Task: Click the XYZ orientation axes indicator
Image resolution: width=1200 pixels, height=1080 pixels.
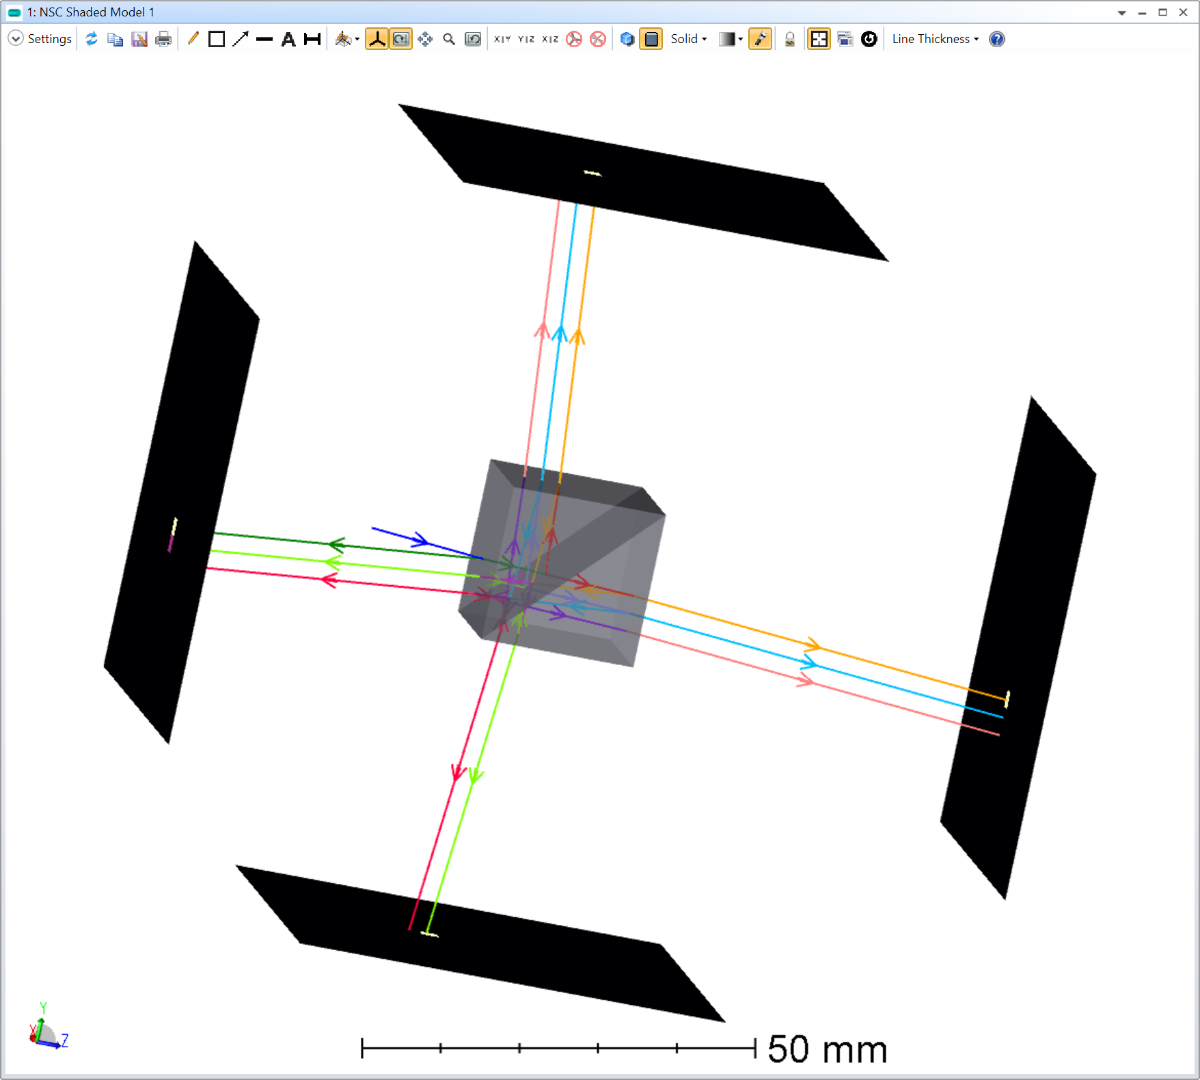Action: click(47, 1025)
